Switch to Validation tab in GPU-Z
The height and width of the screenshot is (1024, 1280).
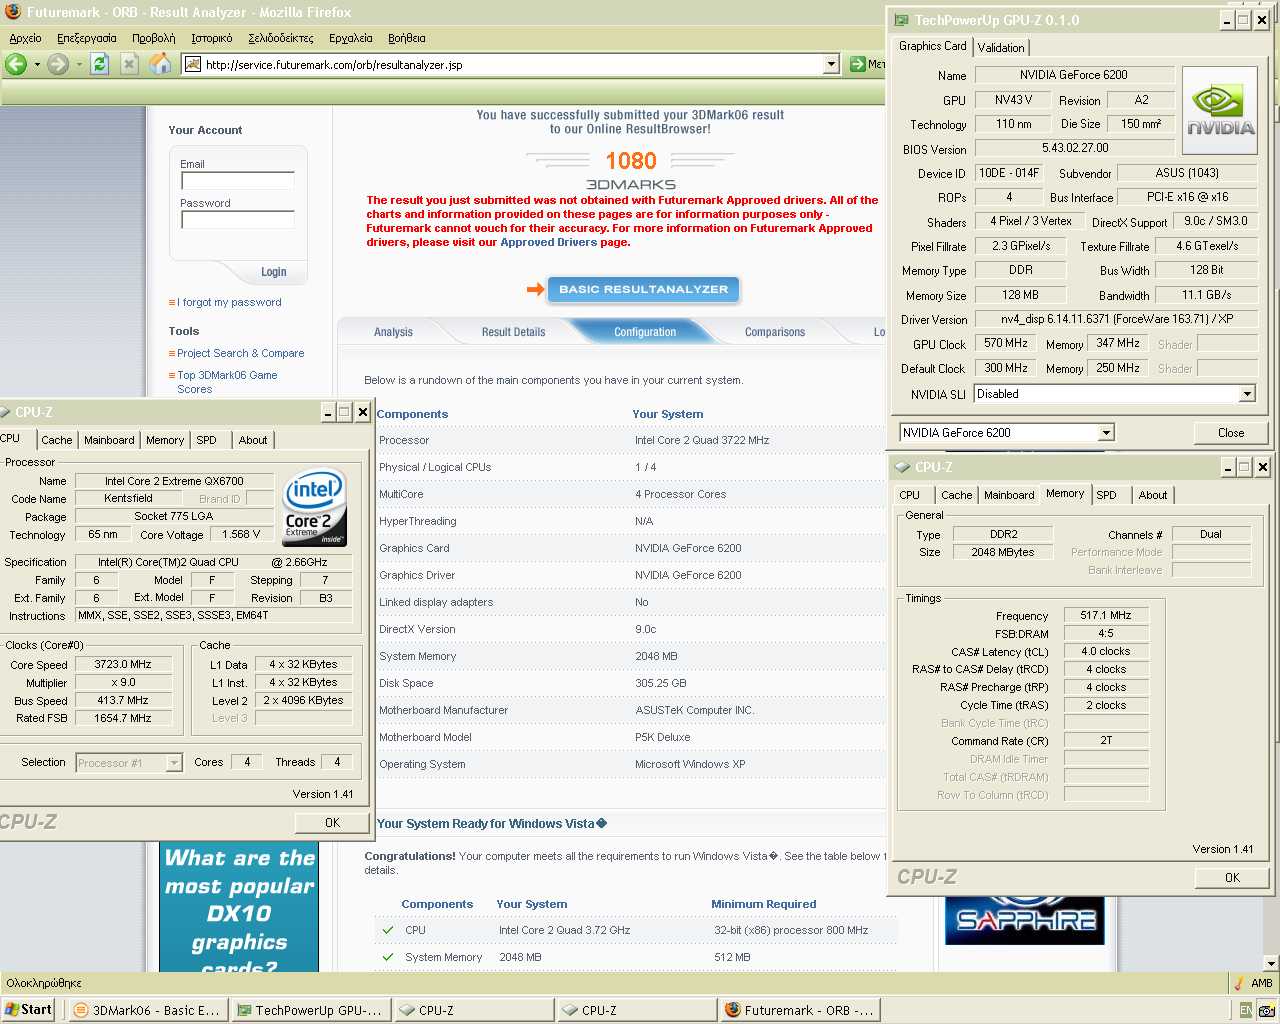coord(1001,48)
